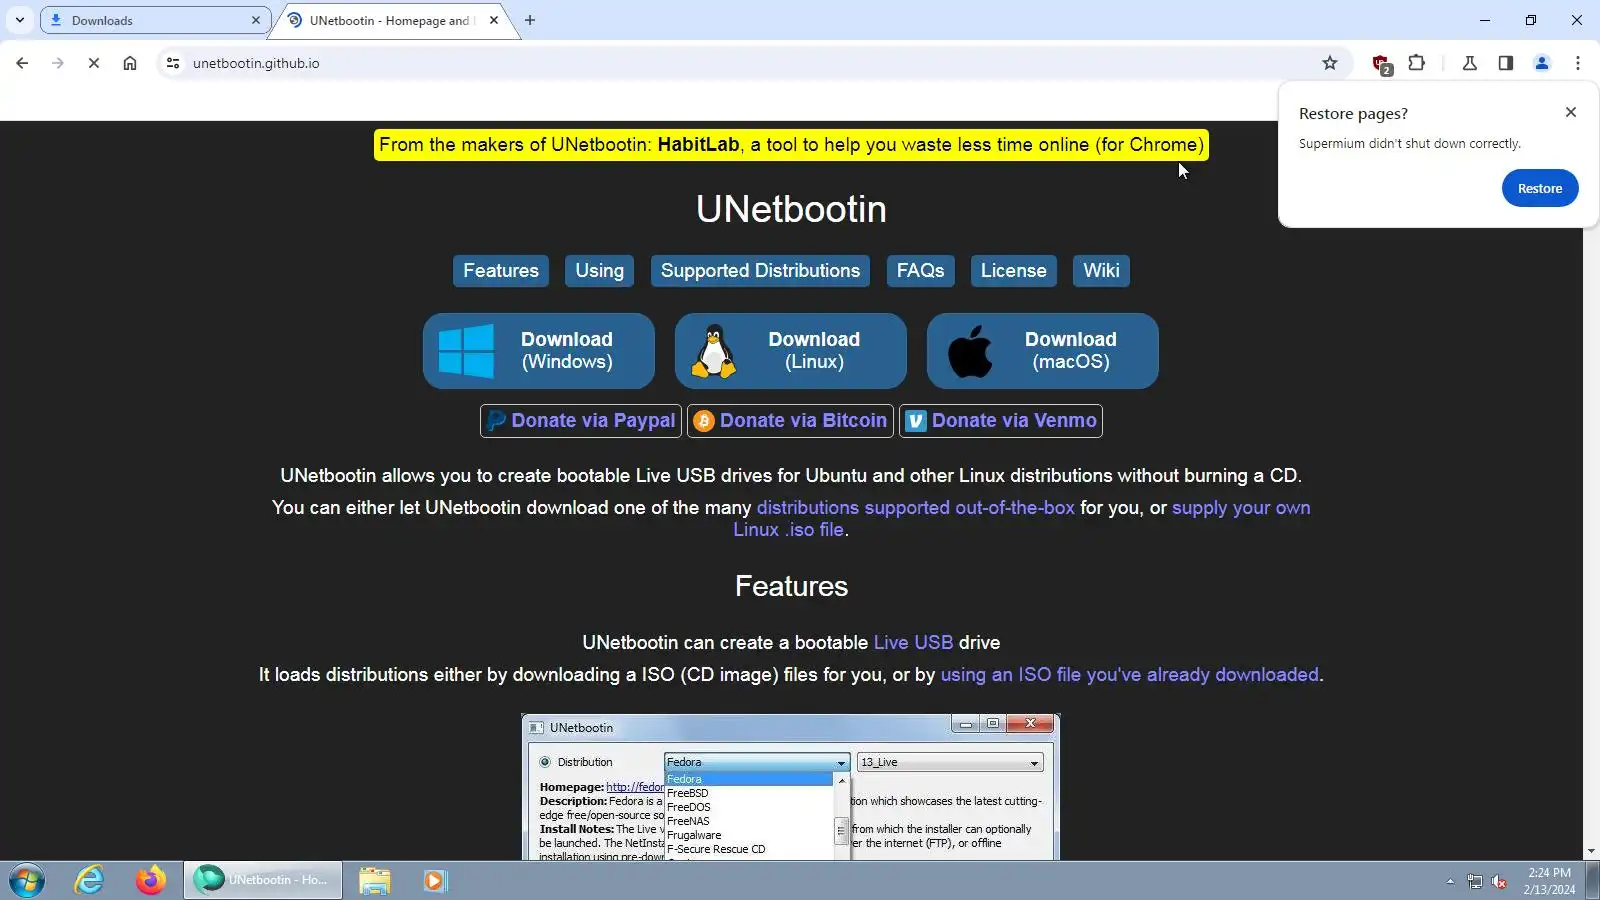Go to the Features section link
Viewport: 1600px width, 900px height.
pyautogui.click(x=501, y=271)
